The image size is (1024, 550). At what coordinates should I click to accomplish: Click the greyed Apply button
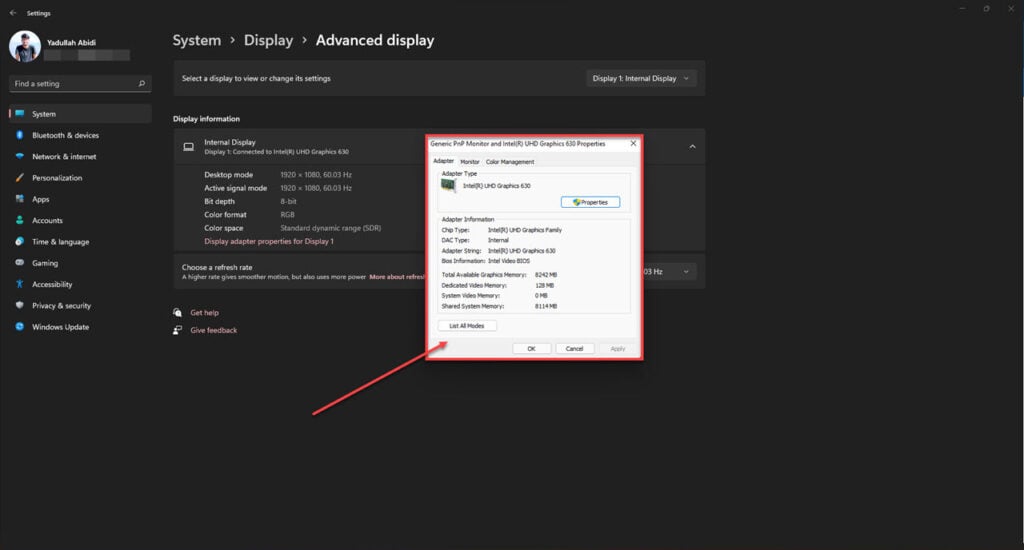point(618,349)
